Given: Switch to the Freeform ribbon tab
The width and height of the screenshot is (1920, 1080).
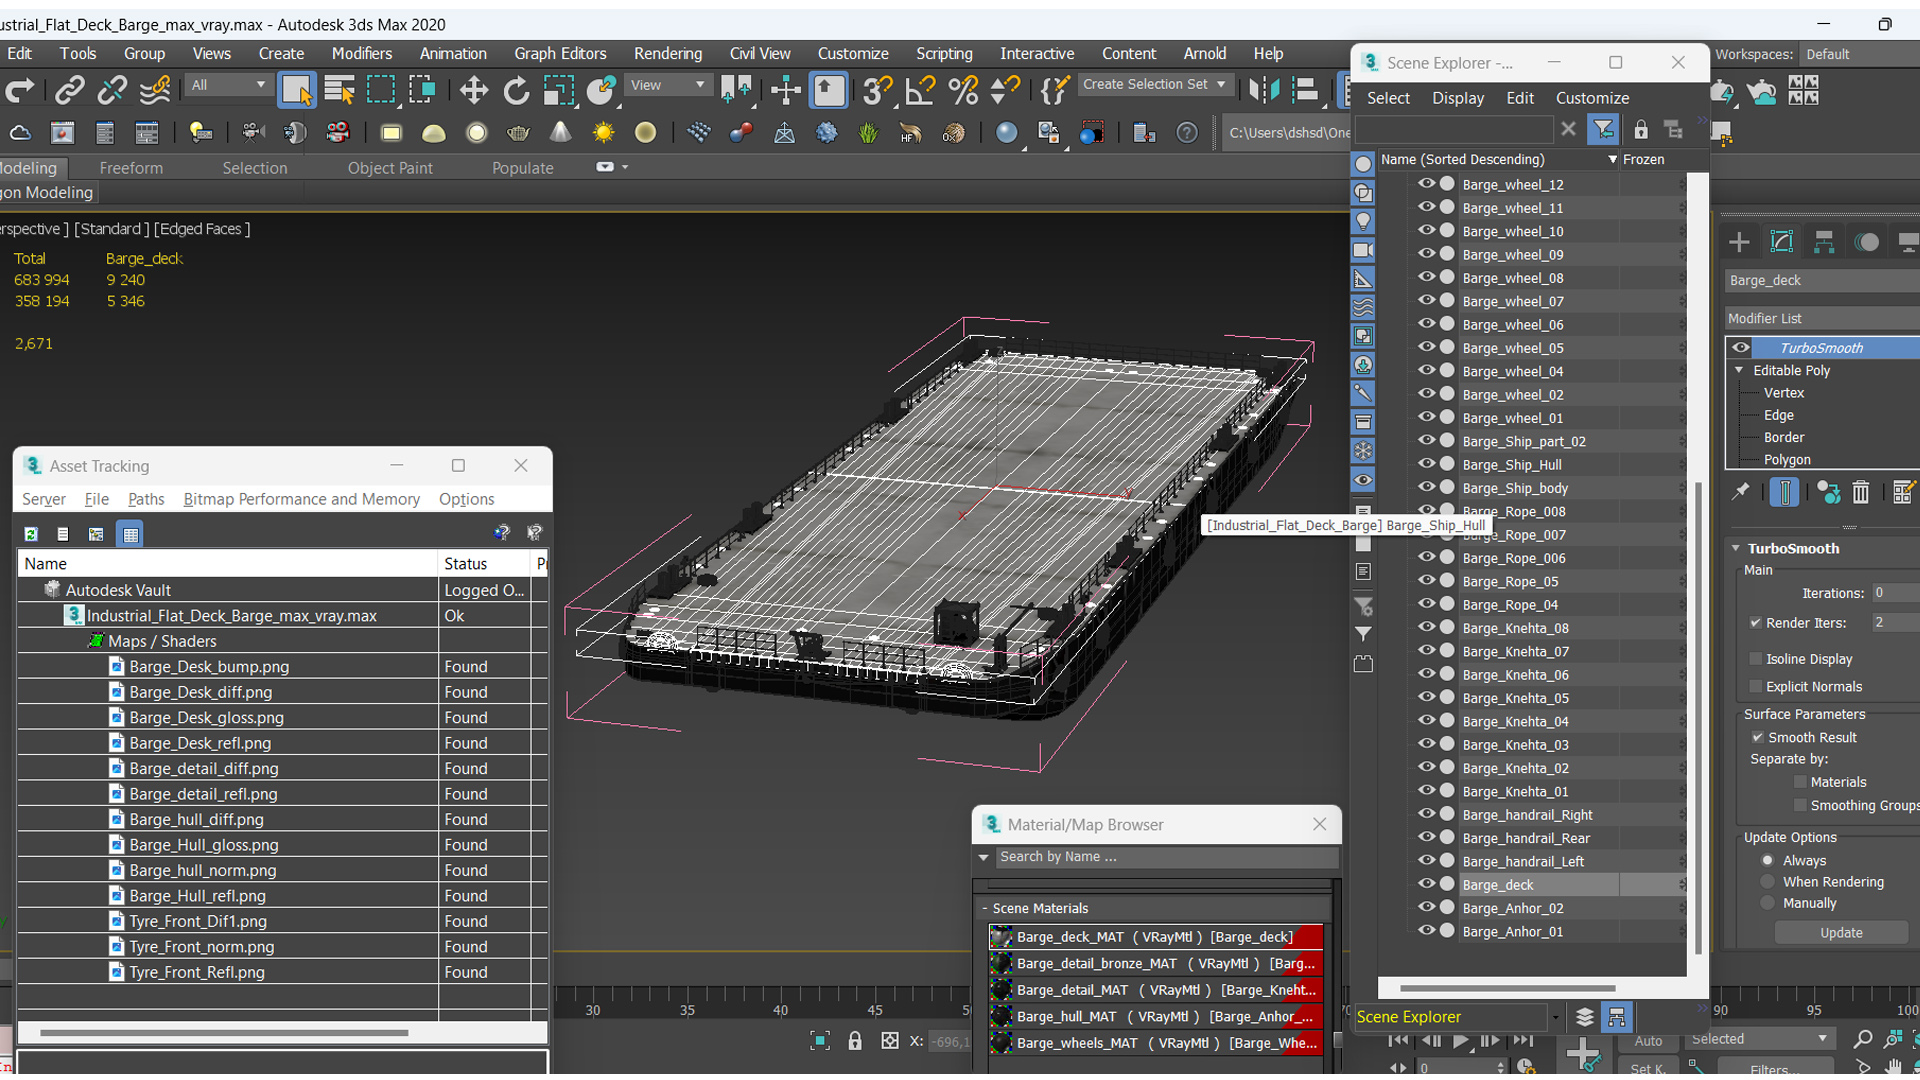Looking at the screenshot, I should coord(131,168).
